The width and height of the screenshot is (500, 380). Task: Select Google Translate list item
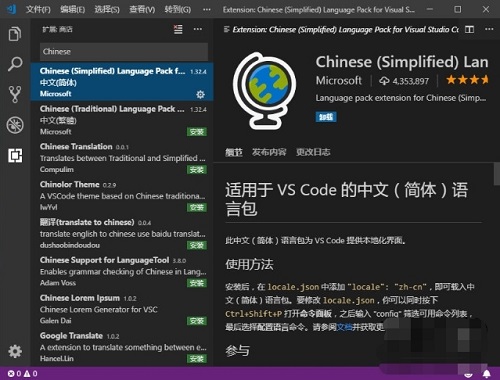tap(122, 347)
